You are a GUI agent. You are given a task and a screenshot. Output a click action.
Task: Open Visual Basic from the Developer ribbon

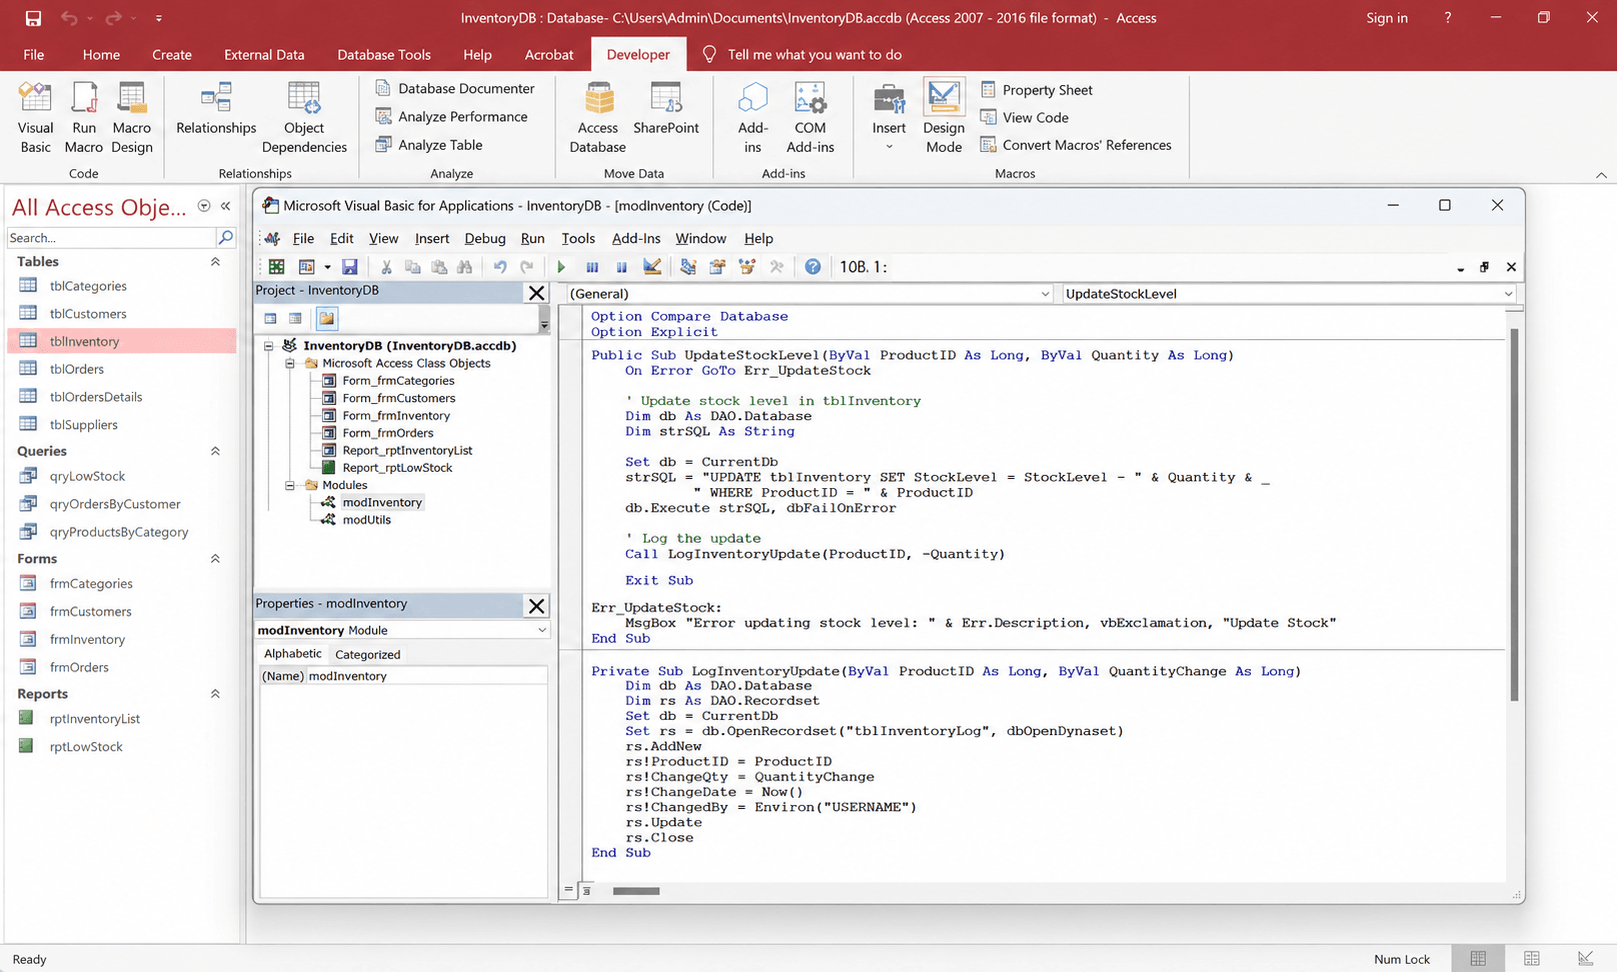[x=35, y=118]
